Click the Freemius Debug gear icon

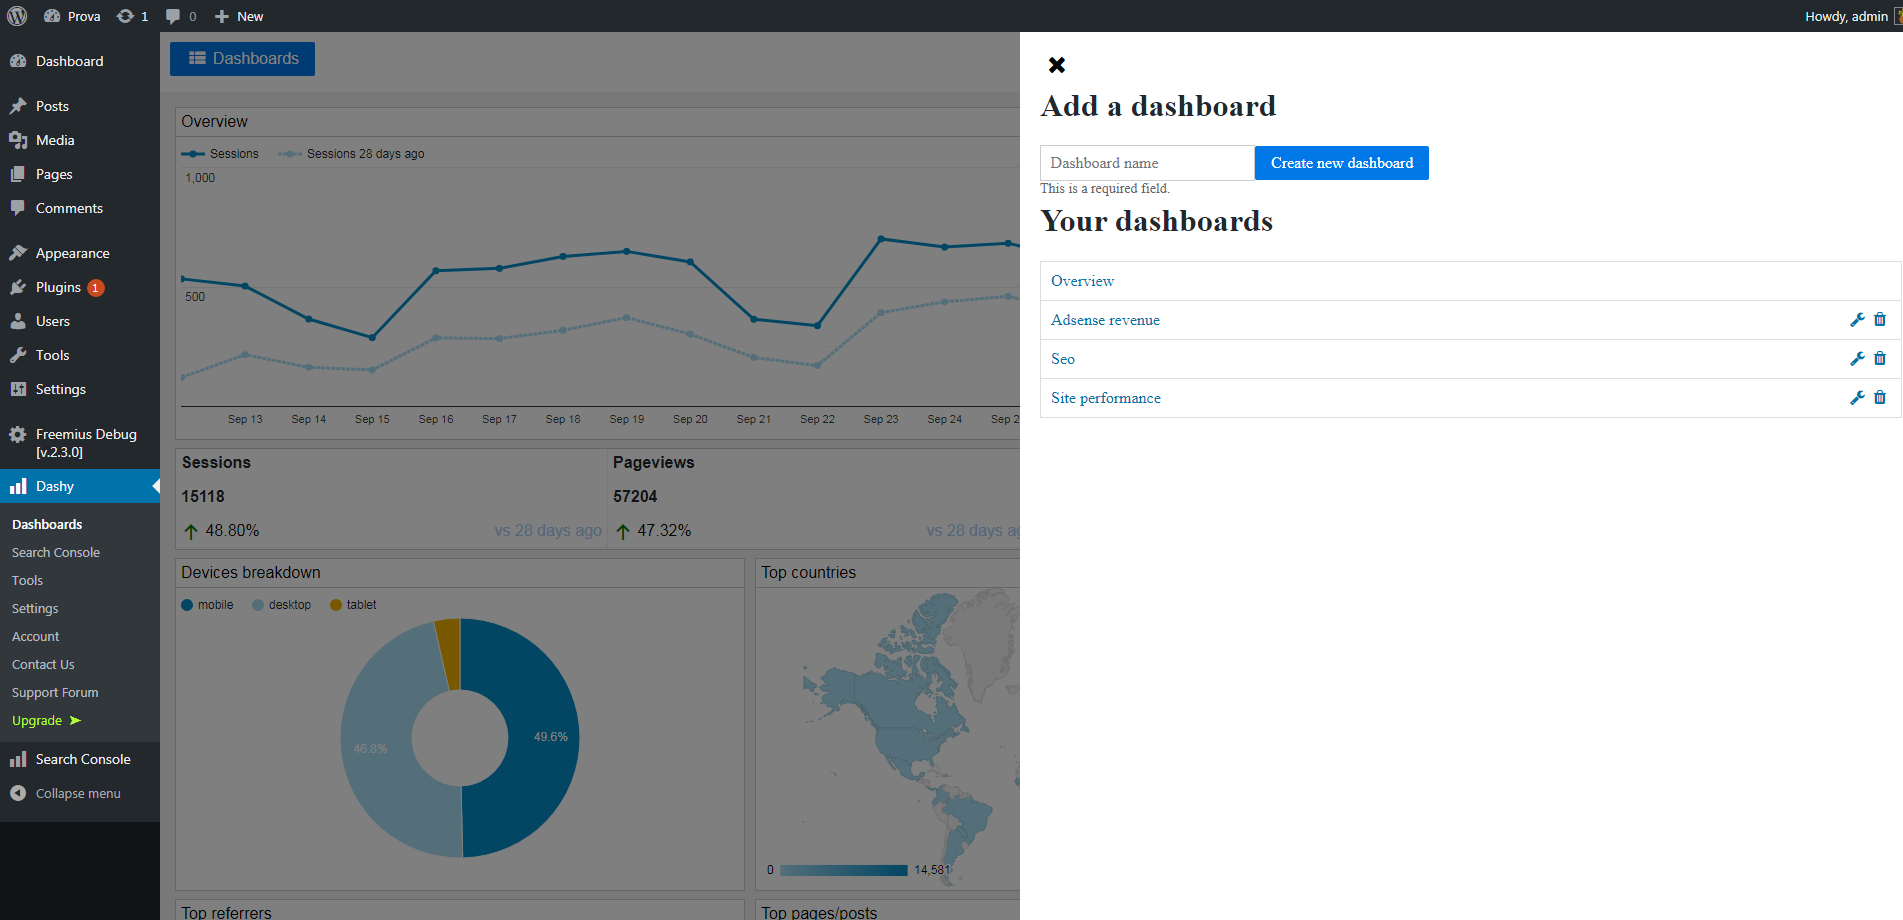coord(18,434)
